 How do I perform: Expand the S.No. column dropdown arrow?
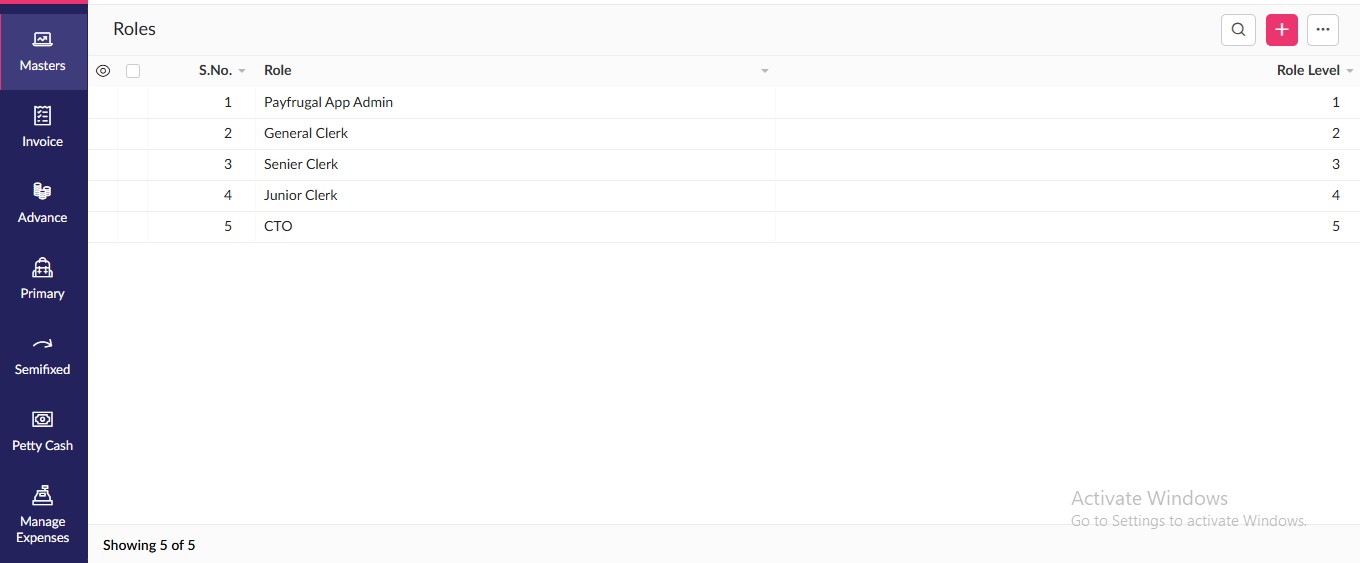click(242, 72)
